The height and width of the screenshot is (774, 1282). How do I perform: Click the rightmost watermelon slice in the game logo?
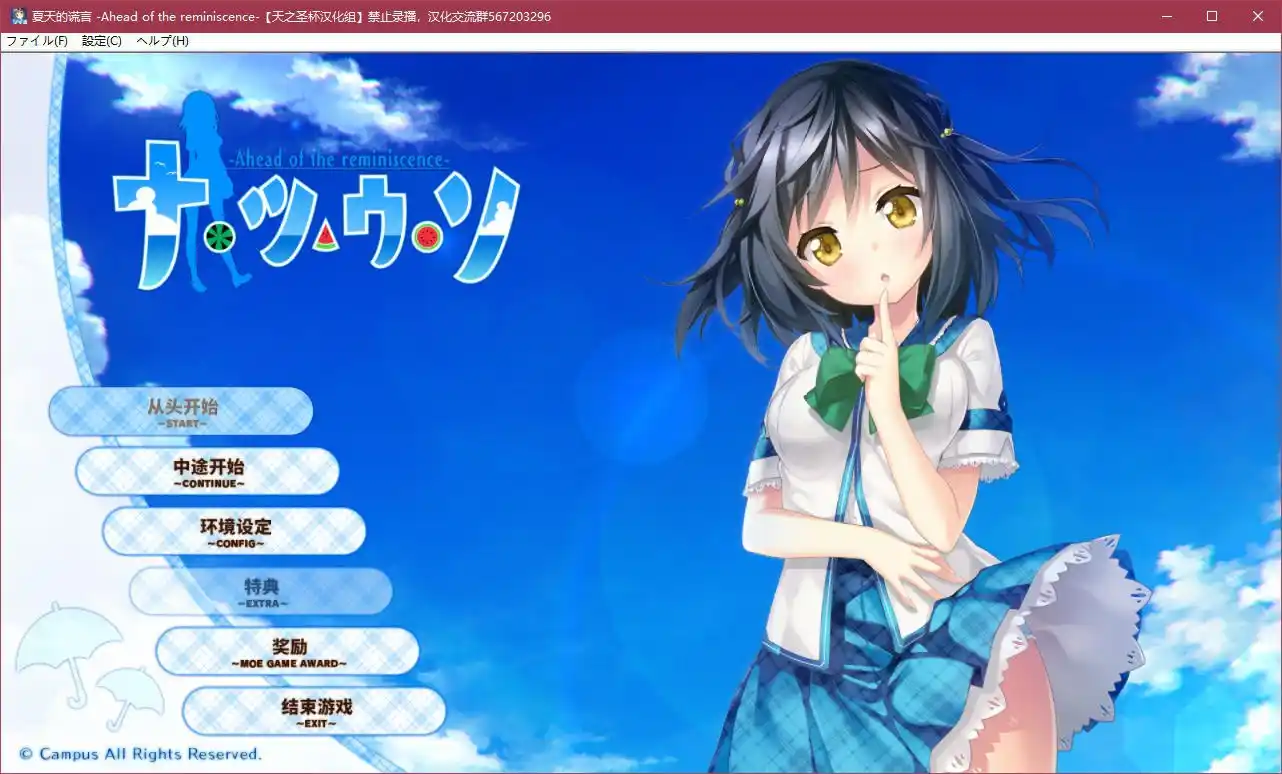click(x=428, y=236)
